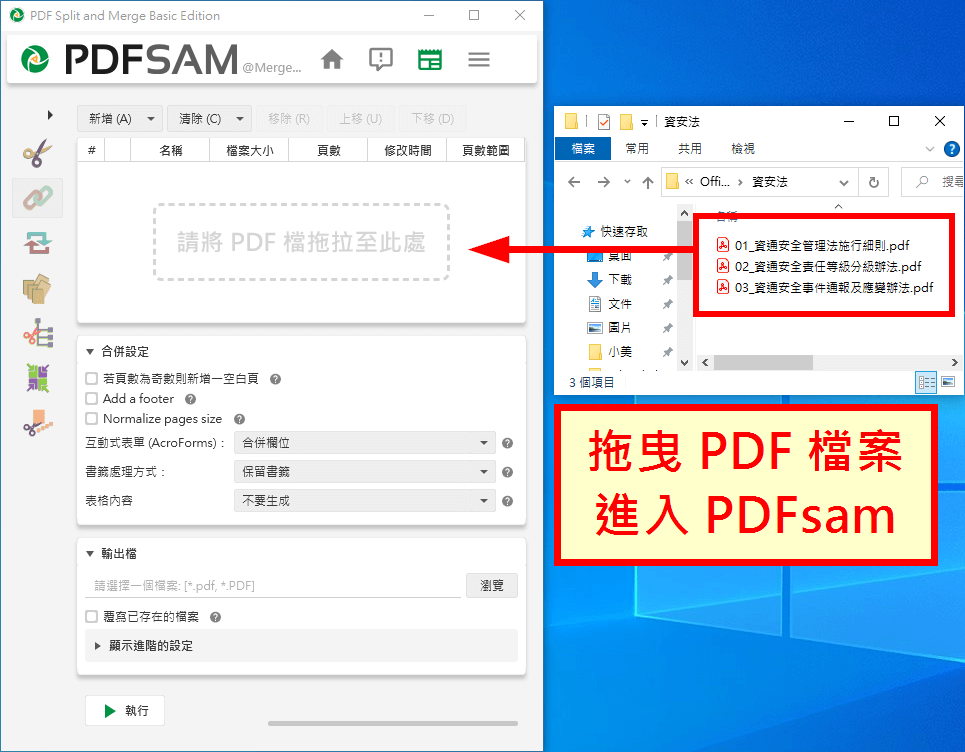Open help for 書籤處理方式 setting
The width and height of the screenshot is (965, 752).
point(507,472)
